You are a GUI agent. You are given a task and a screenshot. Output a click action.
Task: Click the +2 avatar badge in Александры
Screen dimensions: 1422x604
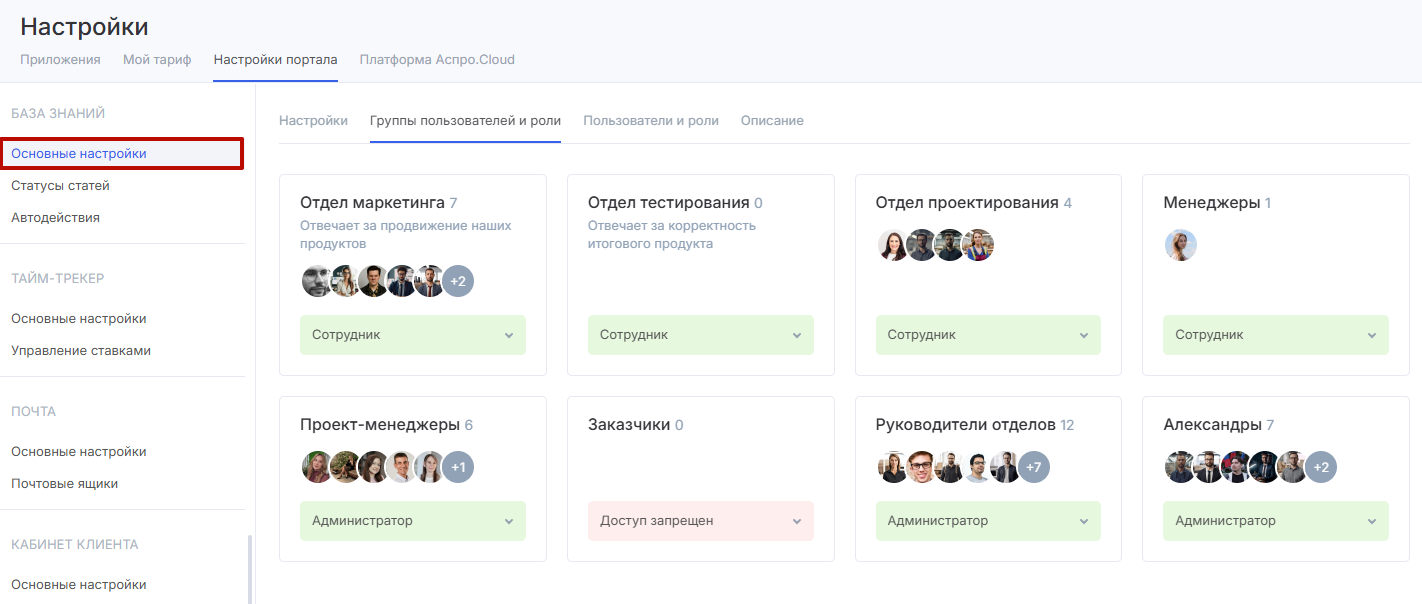(1321, 467)
